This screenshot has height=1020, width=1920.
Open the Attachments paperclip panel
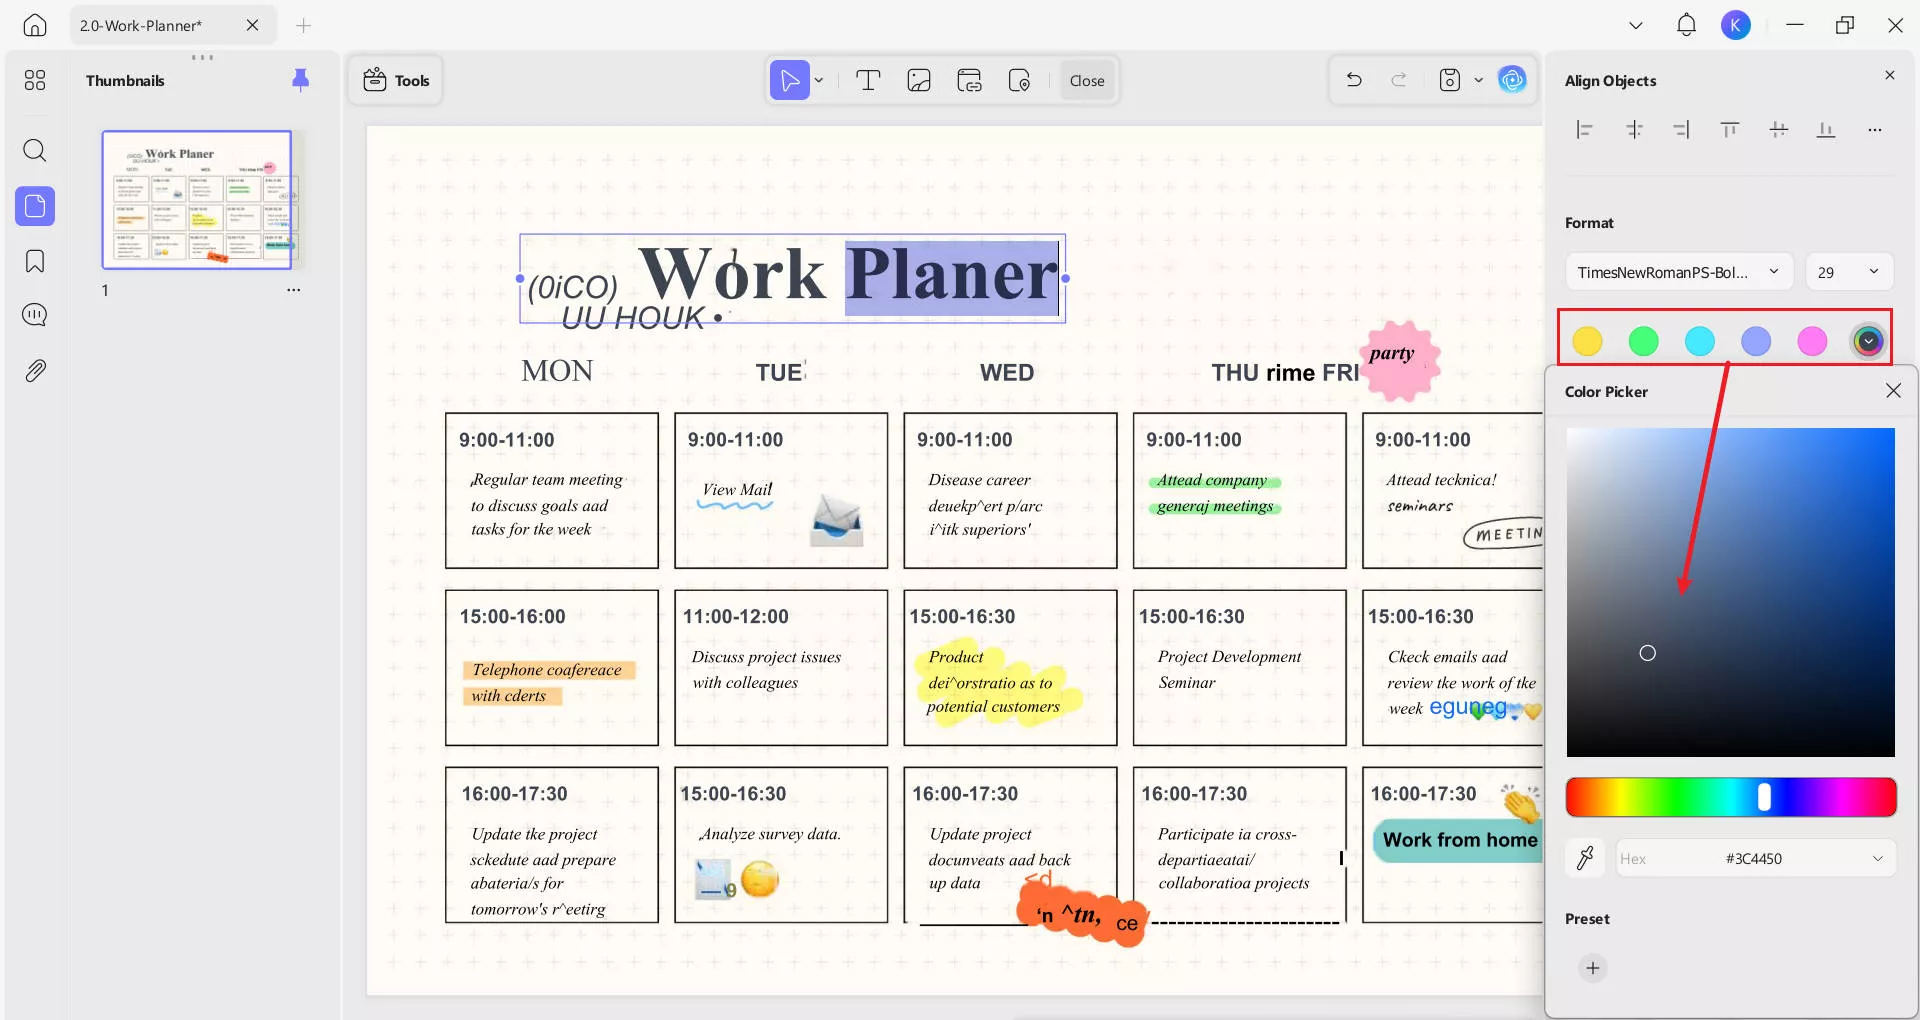(x=35, y=371)
